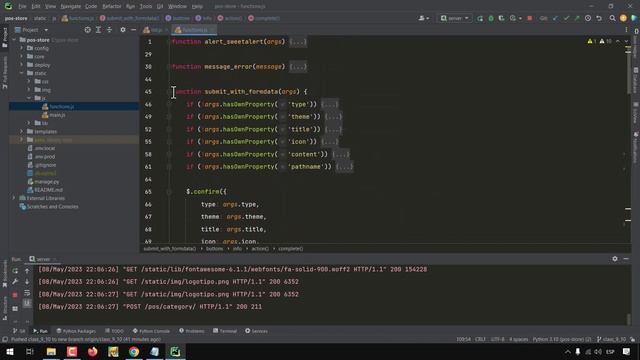Viewport: 640px width, 360px height.
Task: Expand folded body of alert_sweetalert function
Action: point(298,42)
